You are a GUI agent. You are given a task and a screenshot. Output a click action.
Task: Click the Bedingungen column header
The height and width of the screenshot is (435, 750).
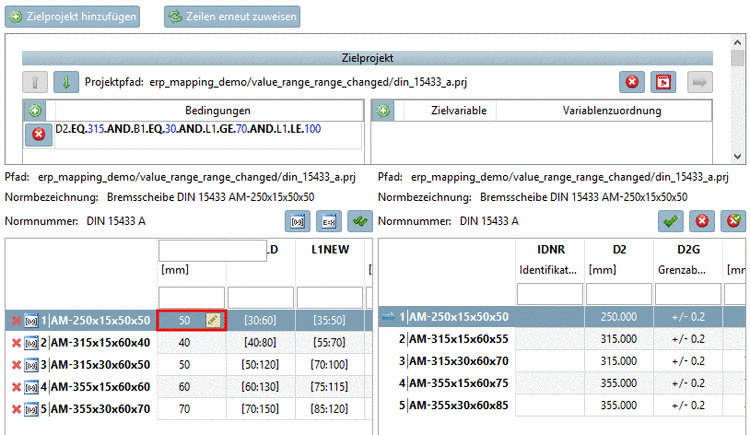218,111
